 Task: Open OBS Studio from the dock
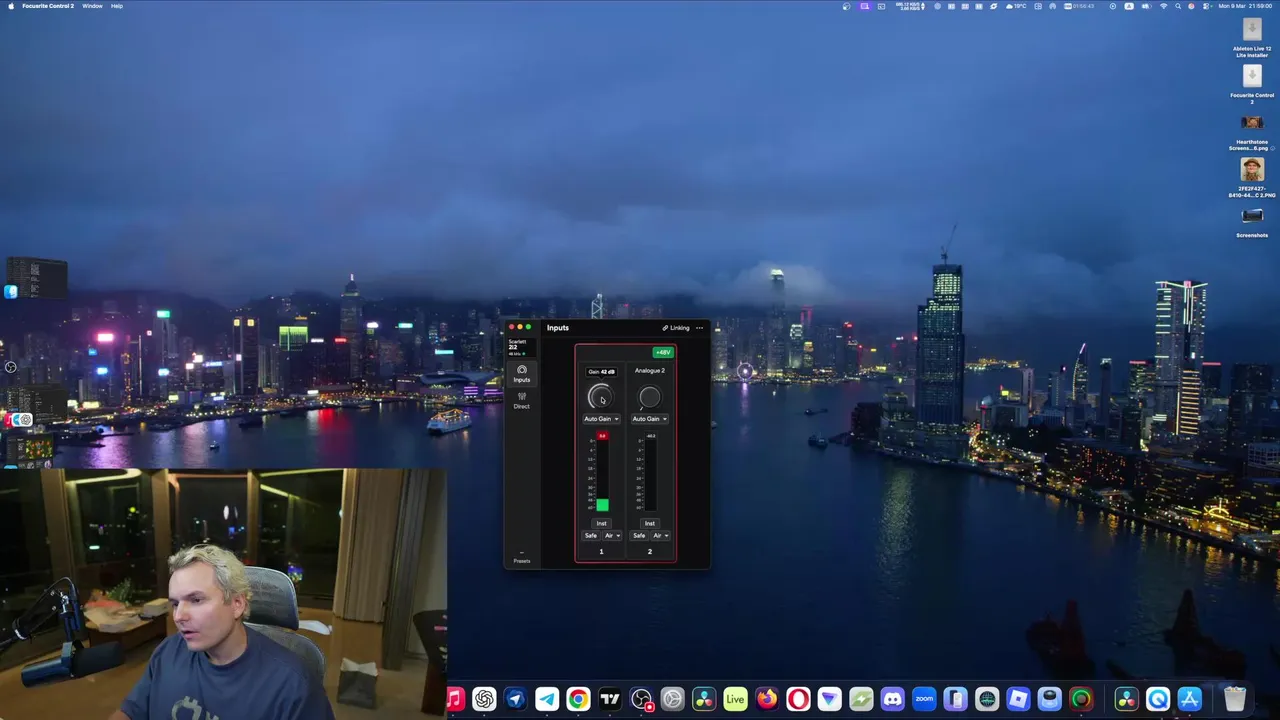641,699
